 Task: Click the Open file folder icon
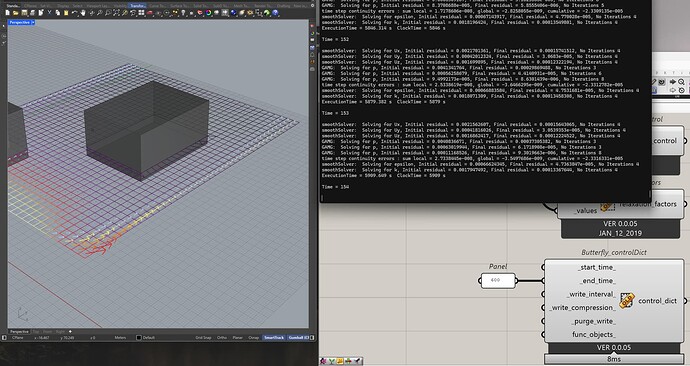coord(15,13)
